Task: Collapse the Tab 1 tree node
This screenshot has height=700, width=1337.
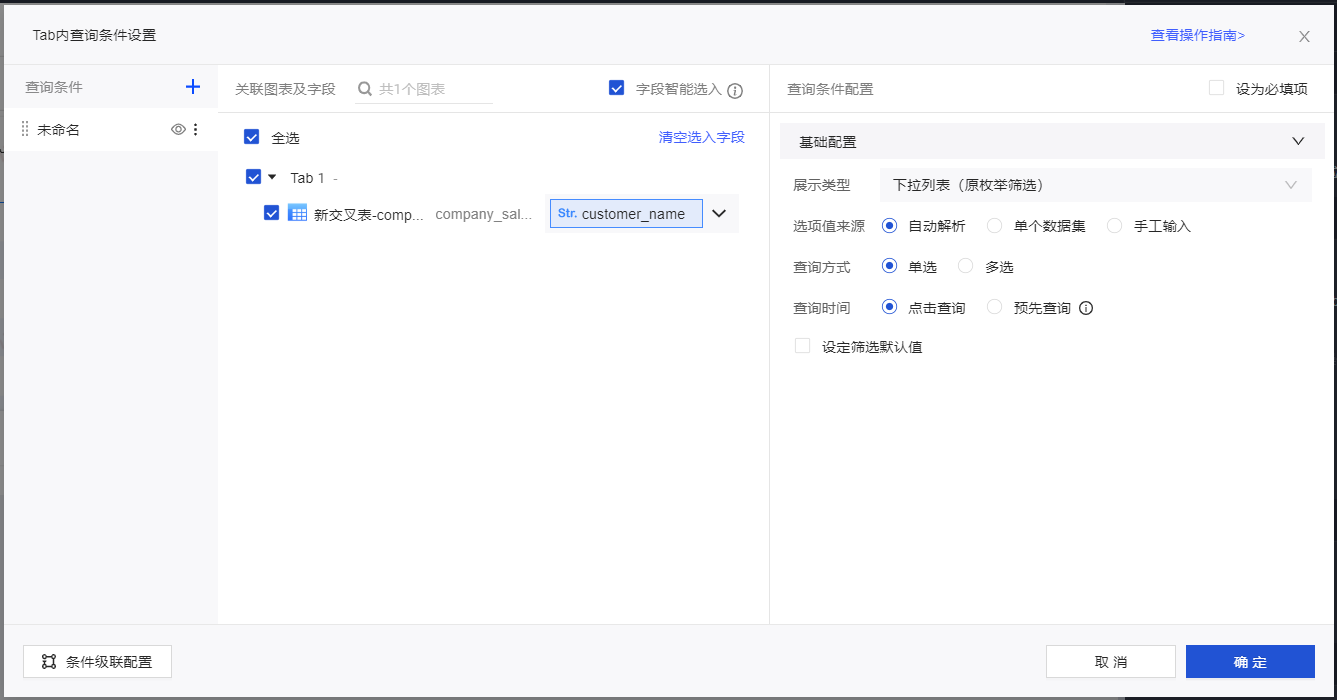Action: click(x=272, y=177)
